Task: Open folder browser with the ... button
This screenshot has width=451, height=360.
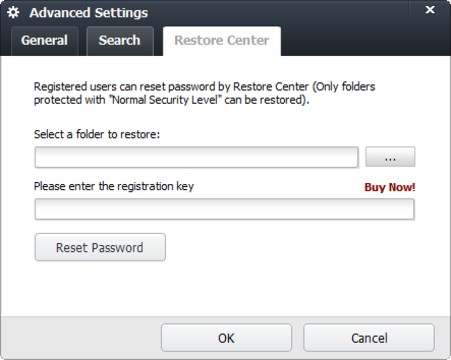Action: pyautogui.click(x=390, y=157)
